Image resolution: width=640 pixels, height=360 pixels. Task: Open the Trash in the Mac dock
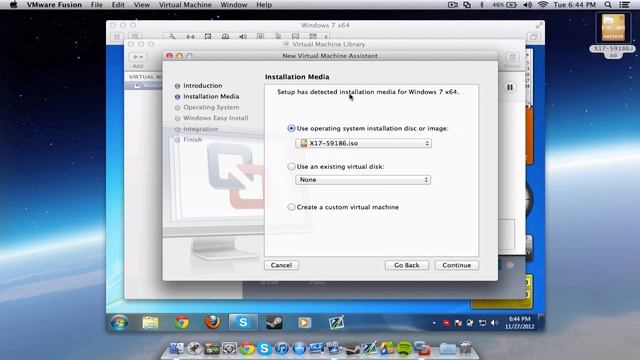click(x=465, y=348)
